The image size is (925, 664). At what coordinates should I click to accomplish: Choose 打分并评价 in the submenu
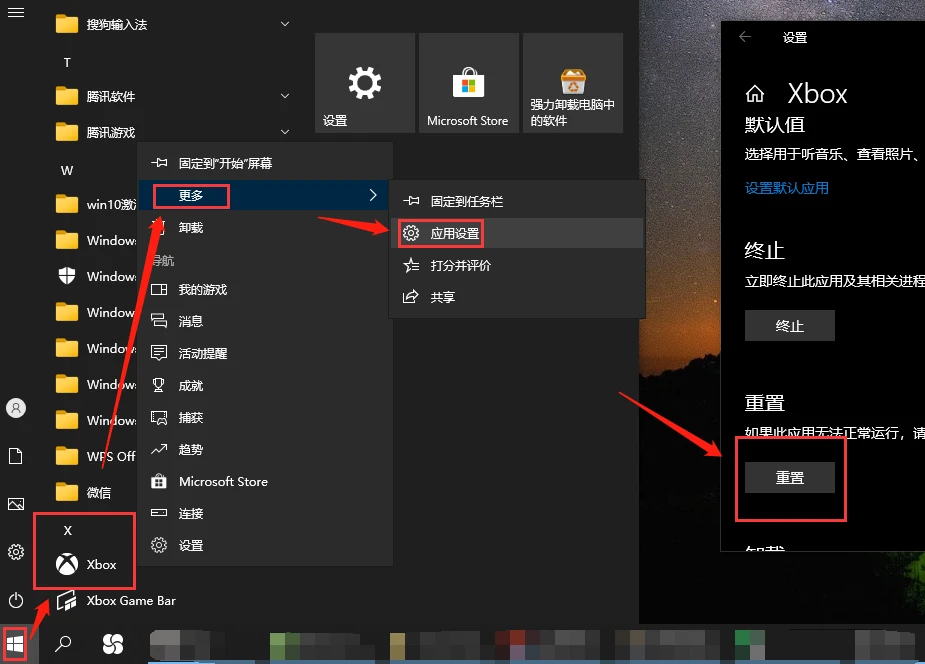(517, 265)
